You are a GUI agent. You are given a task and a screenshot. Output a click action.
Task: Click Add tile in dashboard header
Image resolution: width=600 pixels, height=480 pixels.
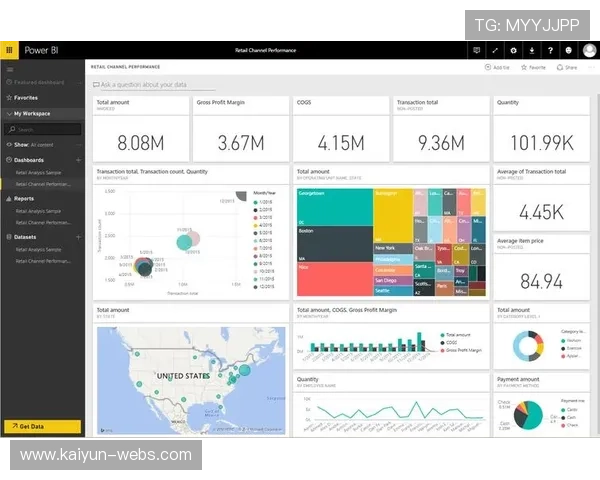(497, 67)
